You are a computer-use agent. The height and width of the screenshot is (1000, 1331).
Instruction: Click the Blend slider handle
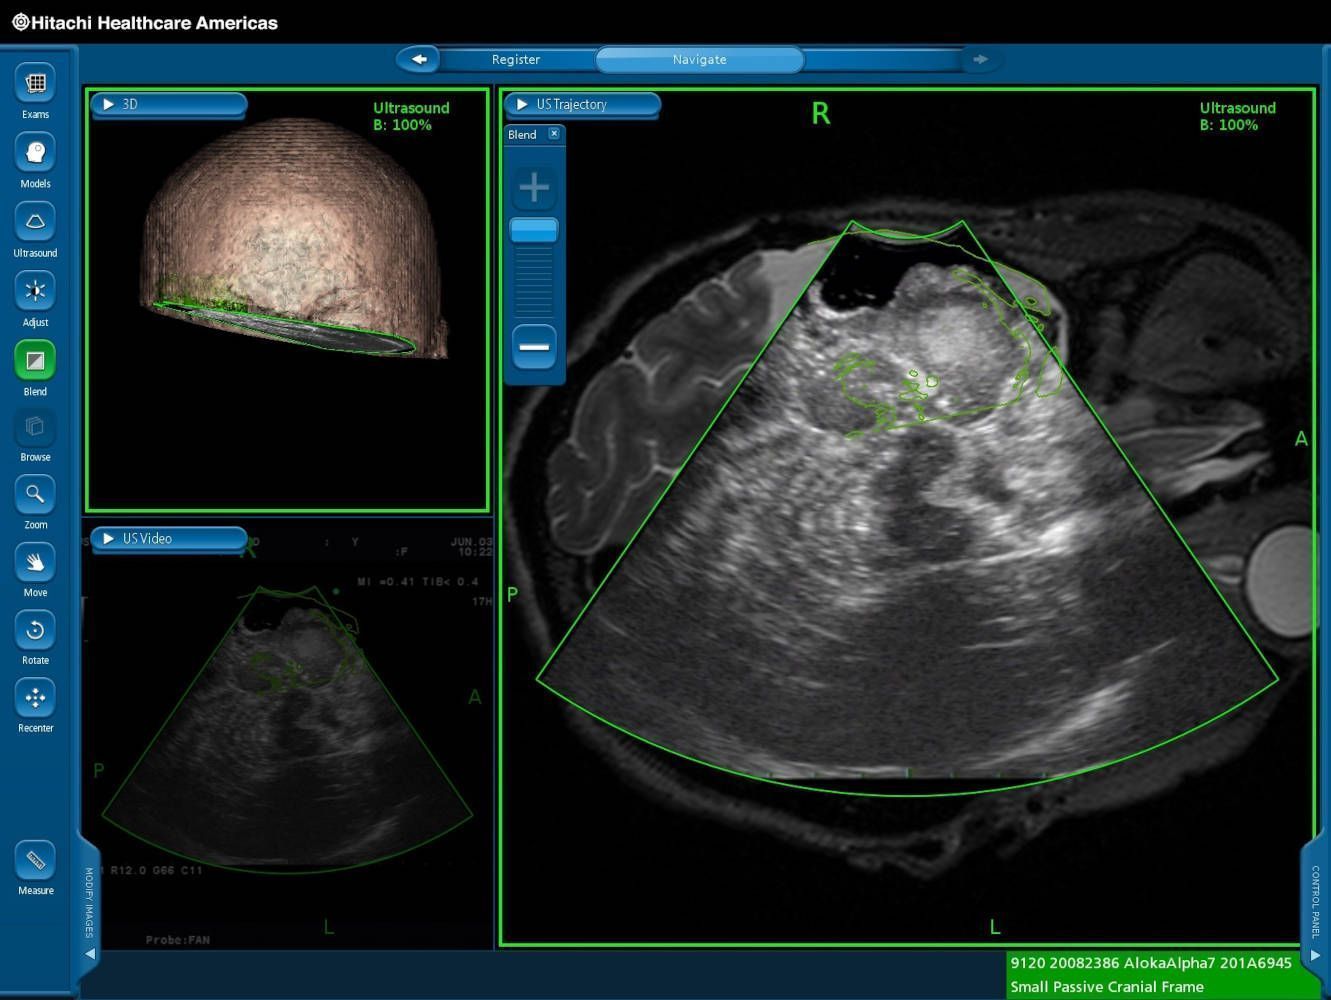(x=534, y=230)
